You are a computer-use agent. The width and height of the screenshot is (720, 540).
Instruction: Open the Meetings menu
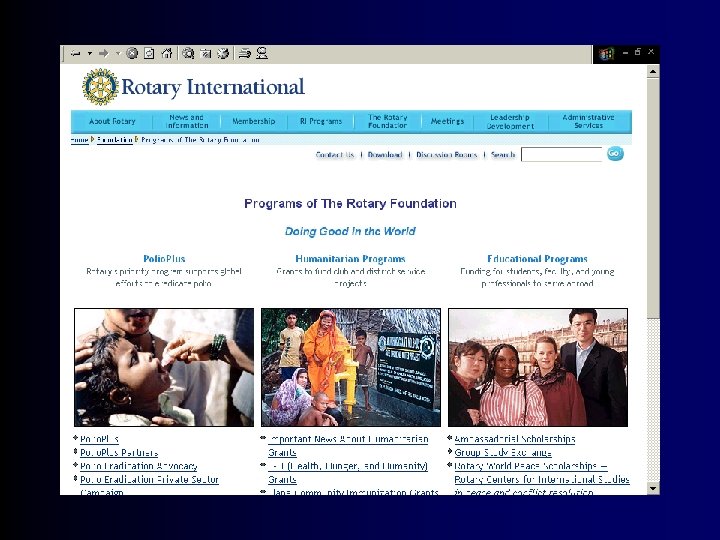[447, 121]
